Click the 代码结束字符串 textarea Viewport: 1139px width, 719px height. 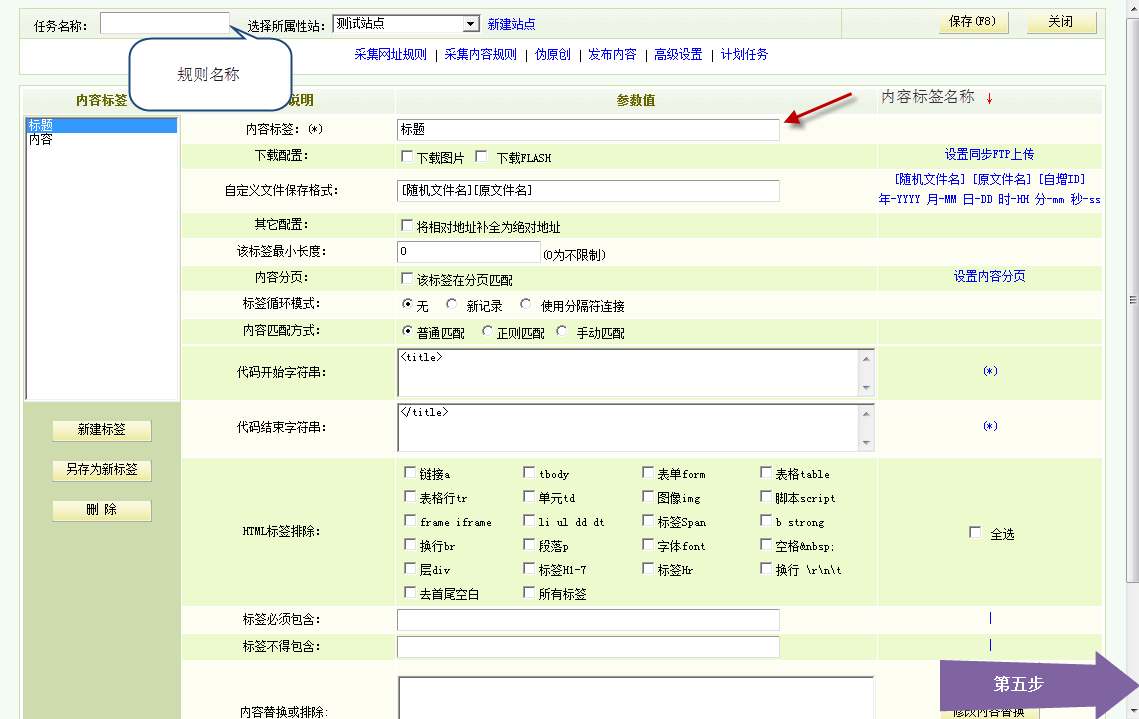[629, 428]
